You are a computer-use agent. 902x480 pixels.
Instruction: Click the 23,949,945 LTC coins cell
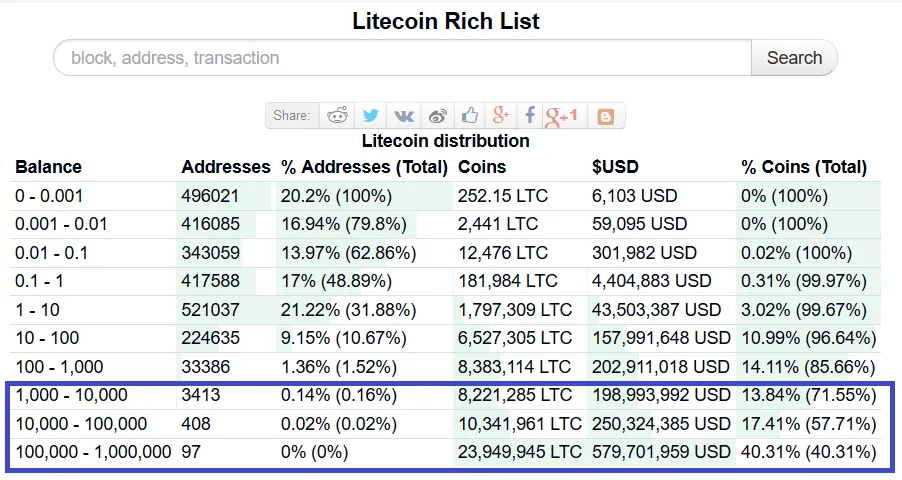tap(520, 452)
